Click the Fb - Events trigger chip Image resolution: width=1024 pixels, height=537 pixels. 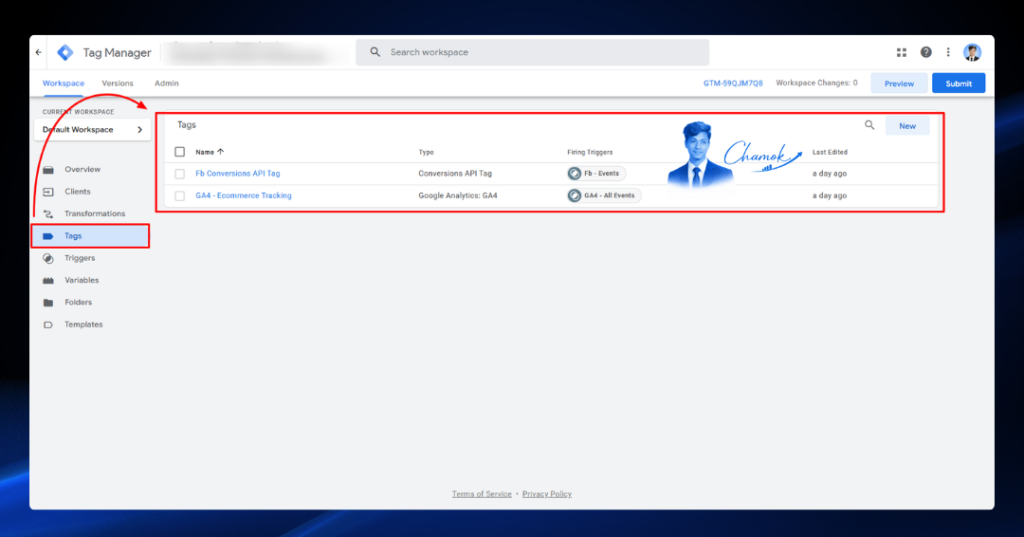[596, 174]
